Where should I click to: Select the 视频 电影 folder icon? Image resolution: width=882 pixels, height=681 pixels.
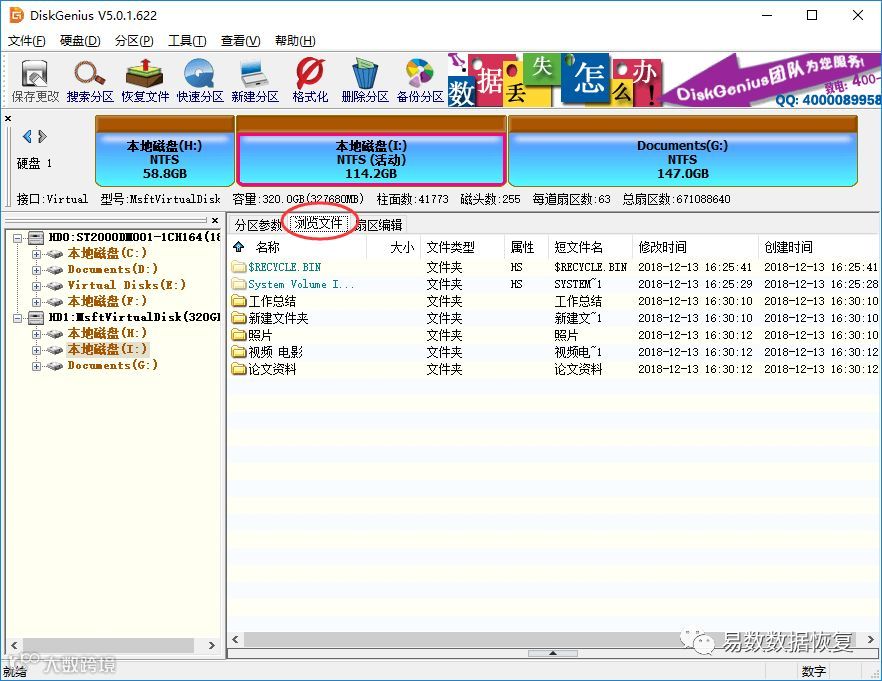[239, 352]
